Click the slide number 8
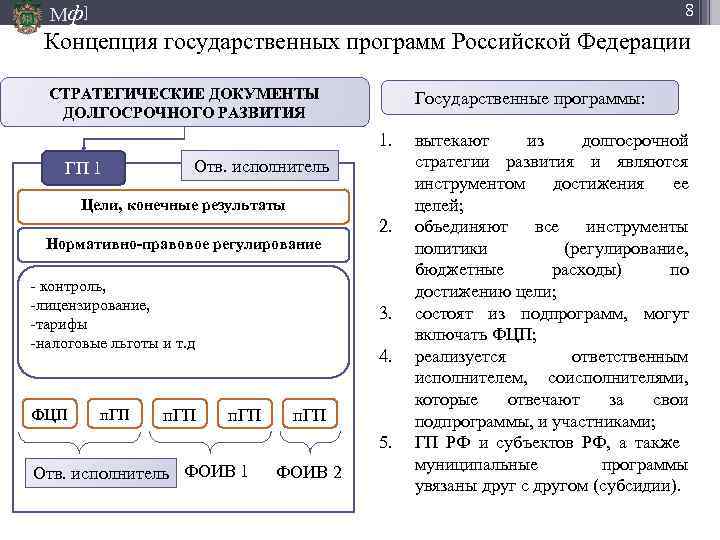 pos(689,10)
